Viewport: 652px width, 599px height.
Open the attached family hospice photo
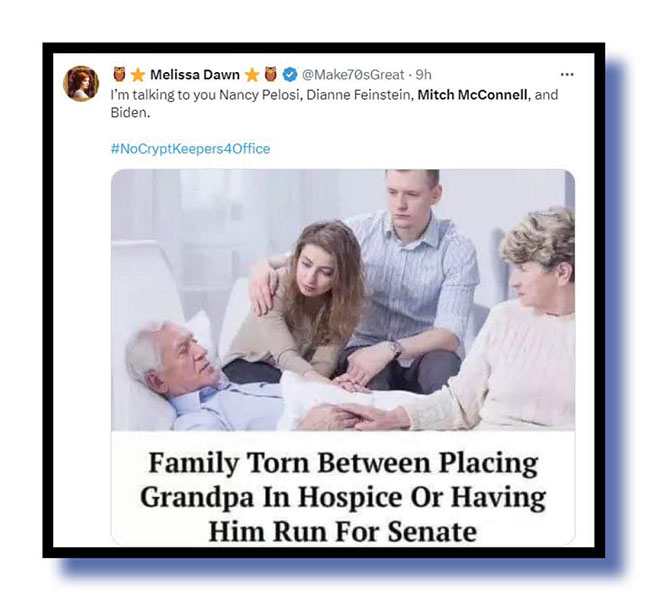[x=343, y=300]
